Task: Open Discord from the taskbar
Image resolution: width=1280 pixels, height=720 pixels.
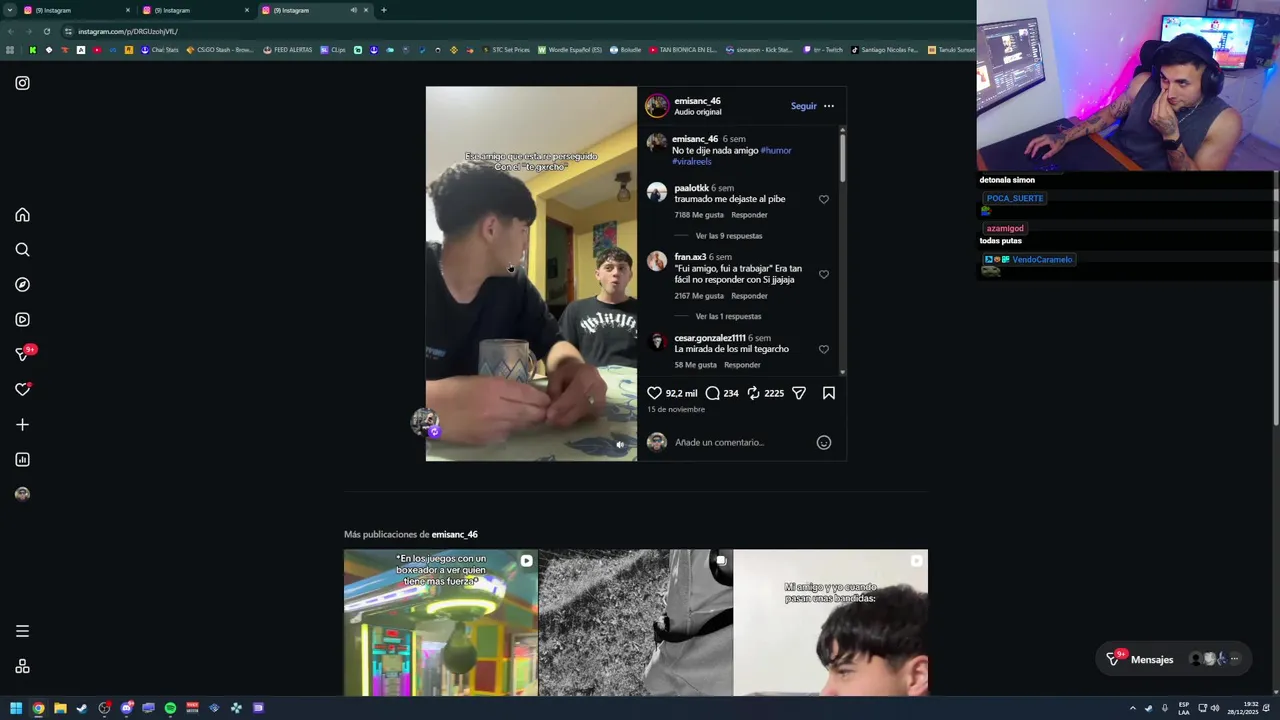Action: (126, 708)
